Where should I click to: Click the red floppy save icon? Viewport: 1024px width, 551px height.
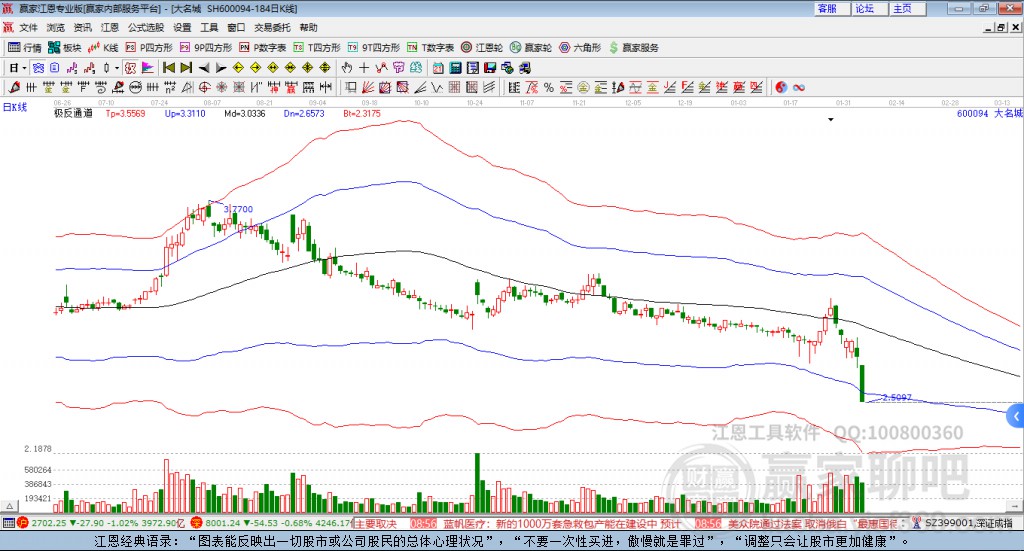click(x=490, y=67)
